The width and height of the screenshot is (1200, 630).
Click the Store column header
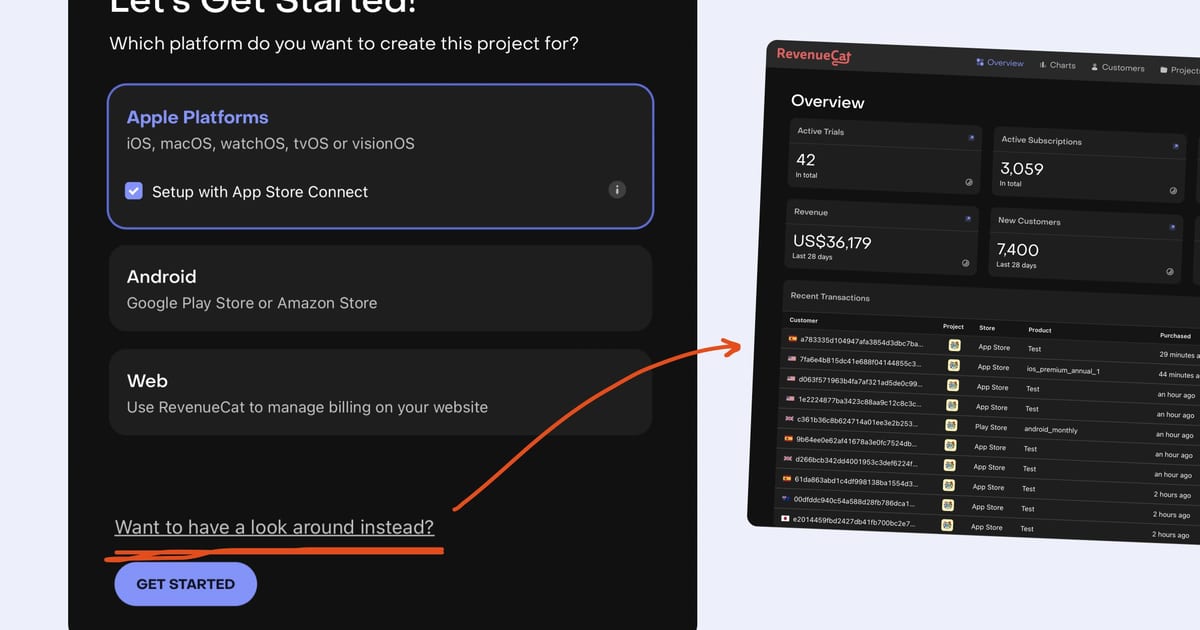point(987,328)
